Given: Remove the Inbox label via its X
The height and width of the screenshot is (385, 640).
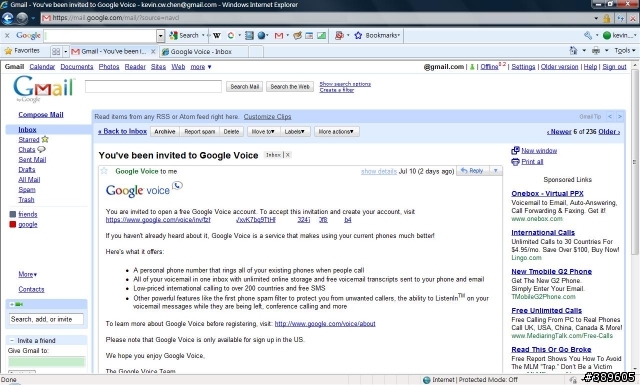Looking at the screenshot, I should [288, 155].
